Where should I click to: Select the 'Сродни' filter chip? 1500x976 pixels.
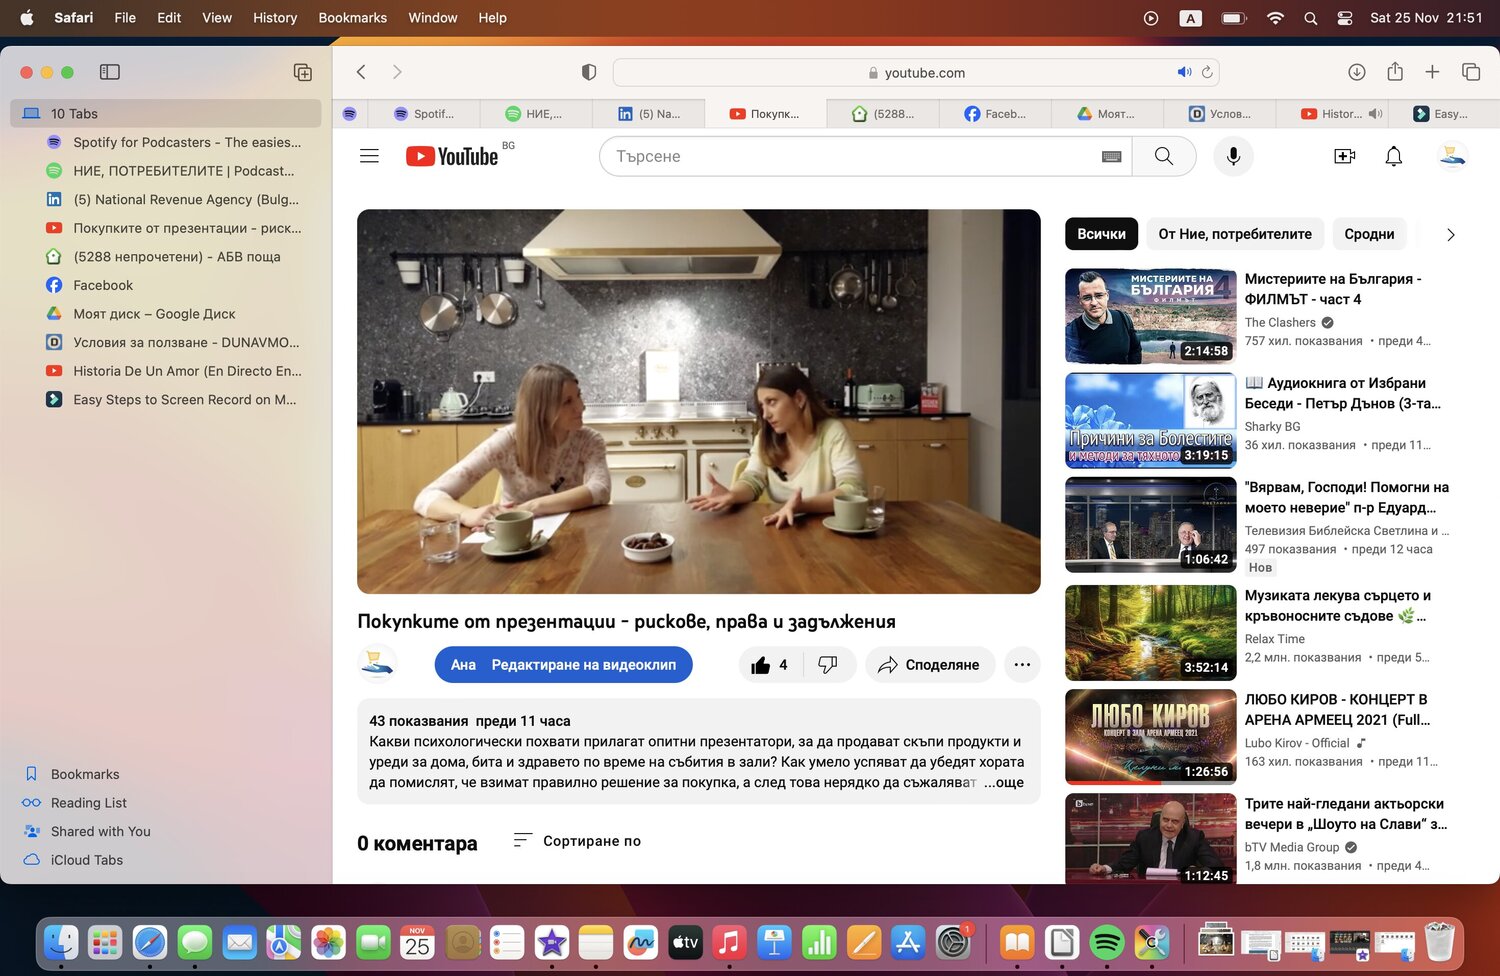[1369, 234]
